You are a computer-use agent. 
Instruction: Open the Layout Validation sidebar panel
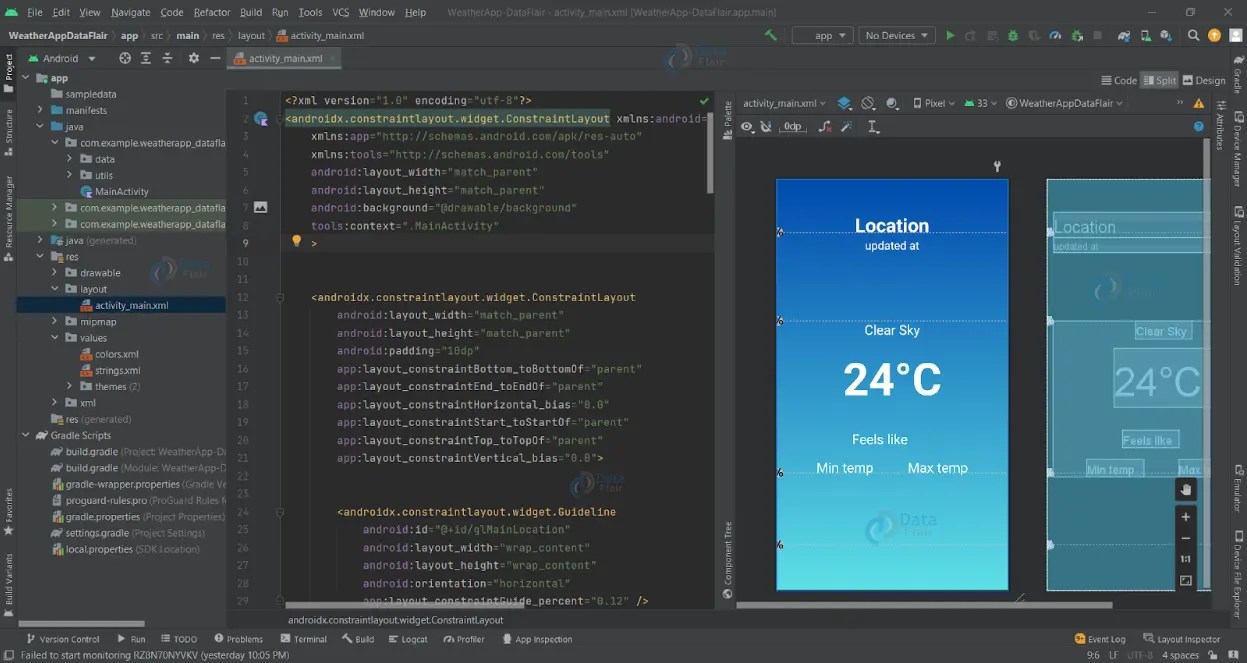[1240, 245]
